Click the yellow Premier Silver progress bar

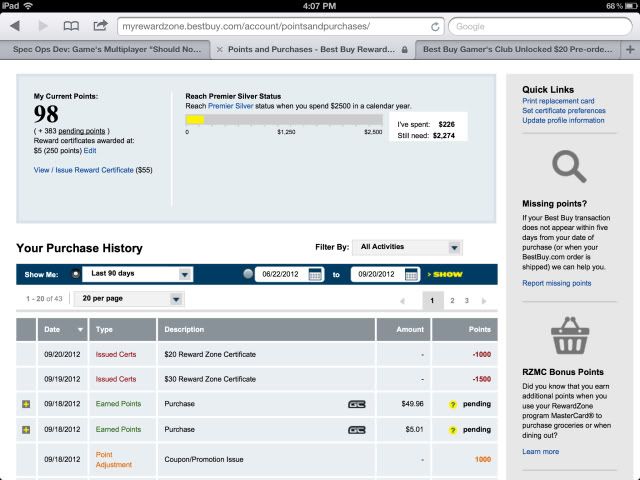pyautogui.click(x=195, y=120)
